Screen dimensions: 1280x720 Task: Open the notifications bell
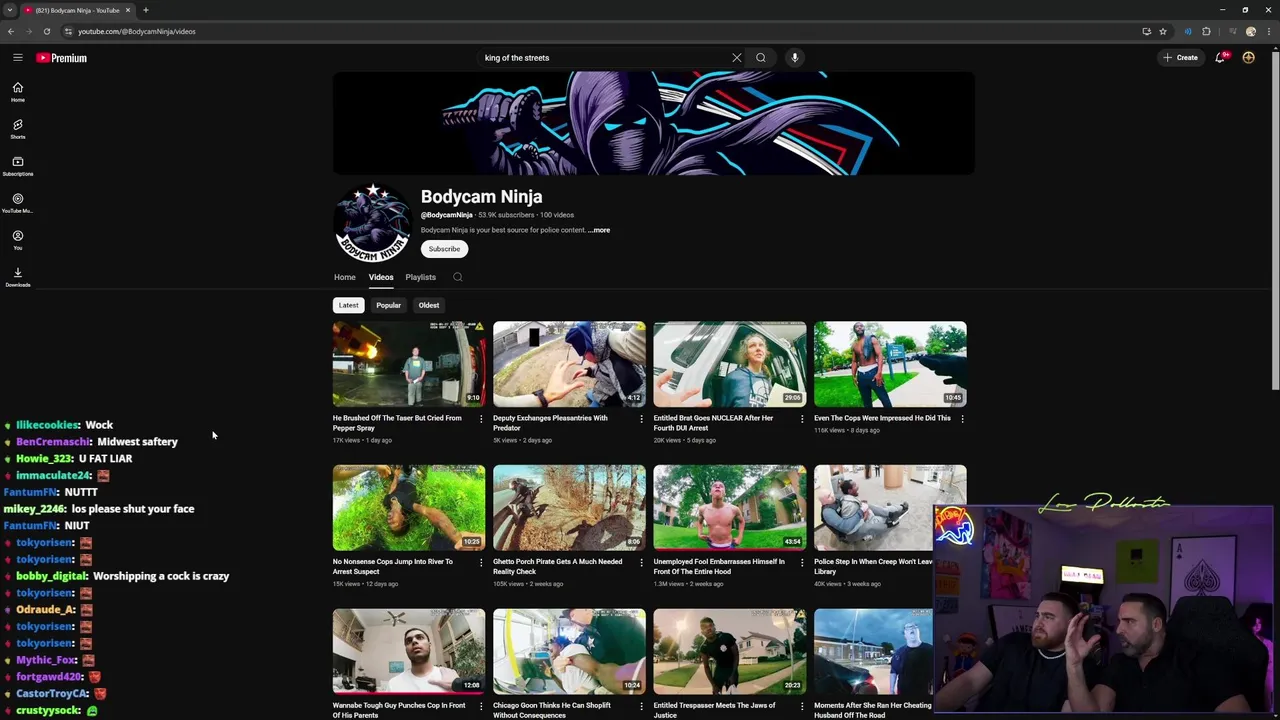[x=1220, y=58]
